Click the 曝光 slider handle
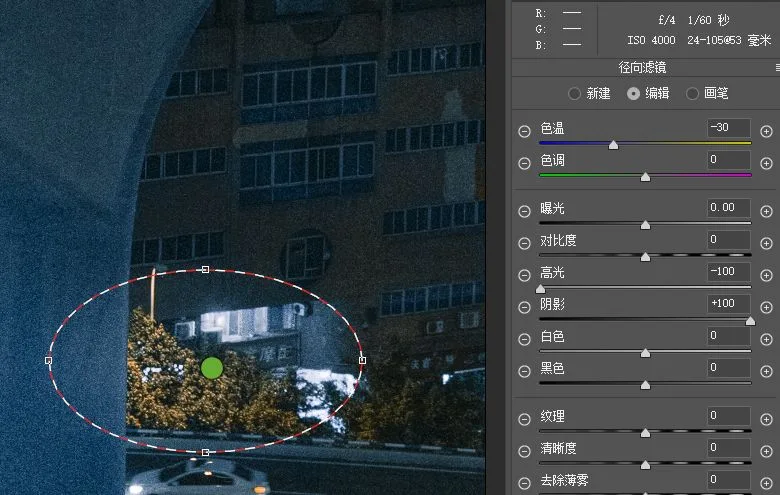The width and height of the screenshot is (780, 495). [645, 225]
